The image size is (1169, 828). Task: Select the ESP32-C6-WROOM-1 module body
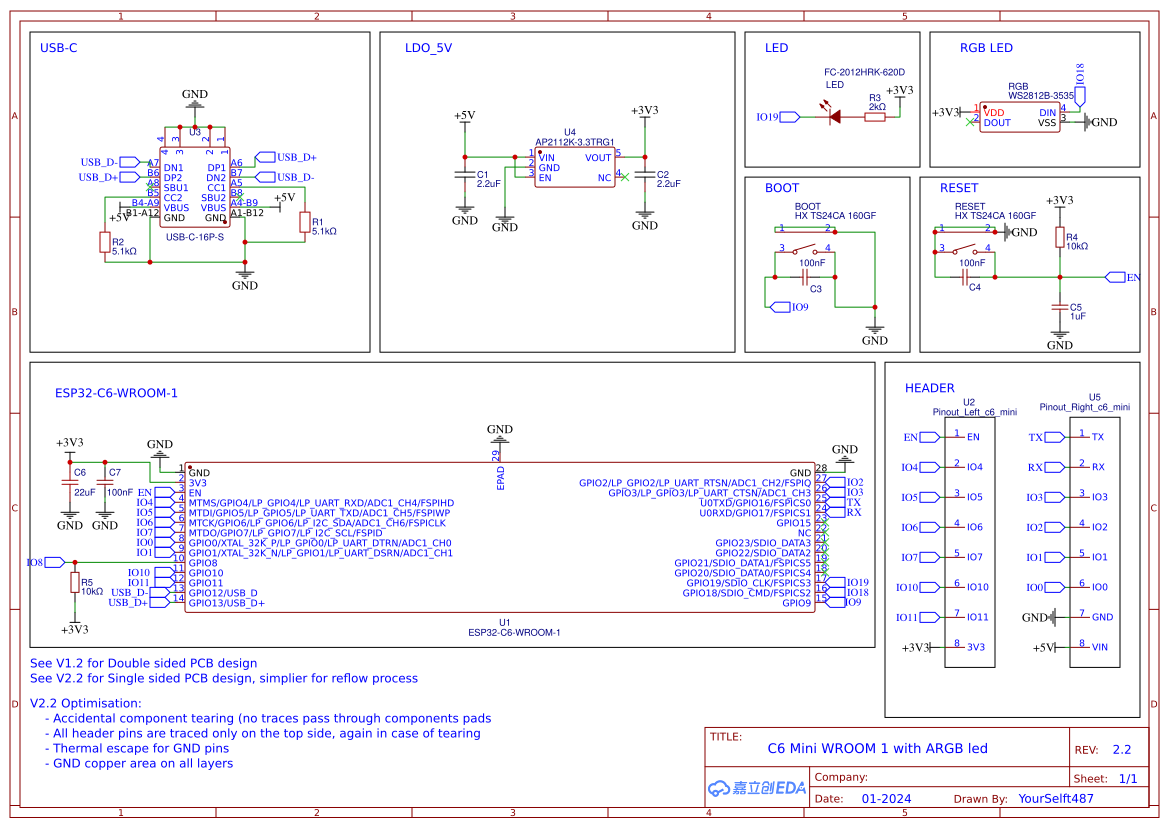pyautogui.click(x=500, y=538)
